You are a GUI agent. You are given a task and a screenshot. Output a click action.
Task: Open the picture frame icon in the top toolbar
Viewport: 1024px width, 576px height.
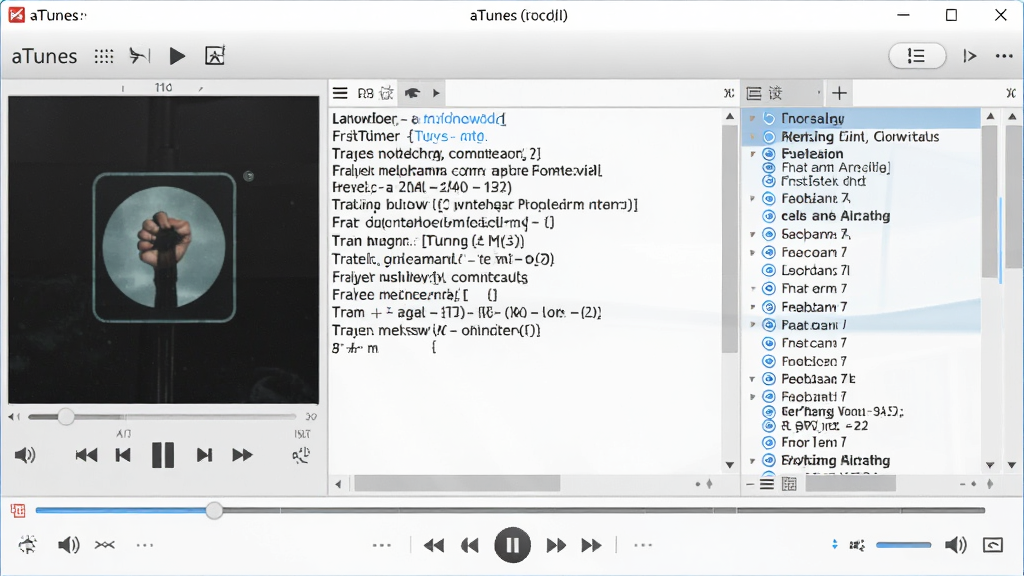tap(215, 56)
